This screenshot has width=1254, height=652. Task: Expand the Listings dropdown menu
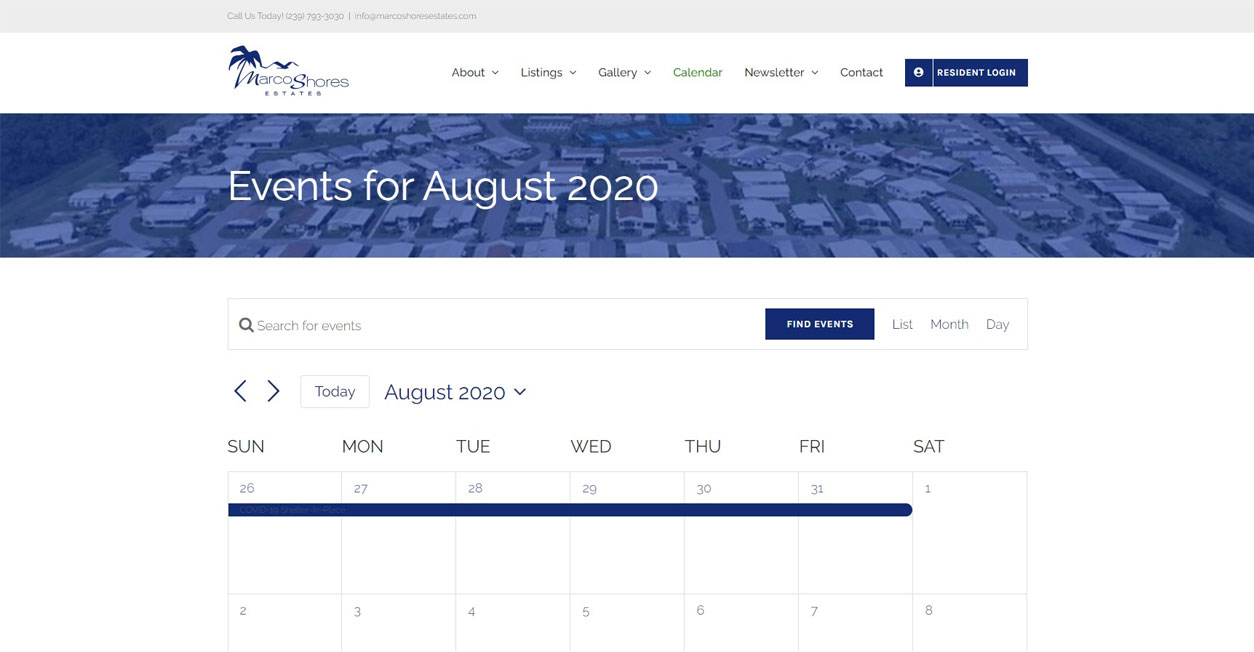(548, 73)
